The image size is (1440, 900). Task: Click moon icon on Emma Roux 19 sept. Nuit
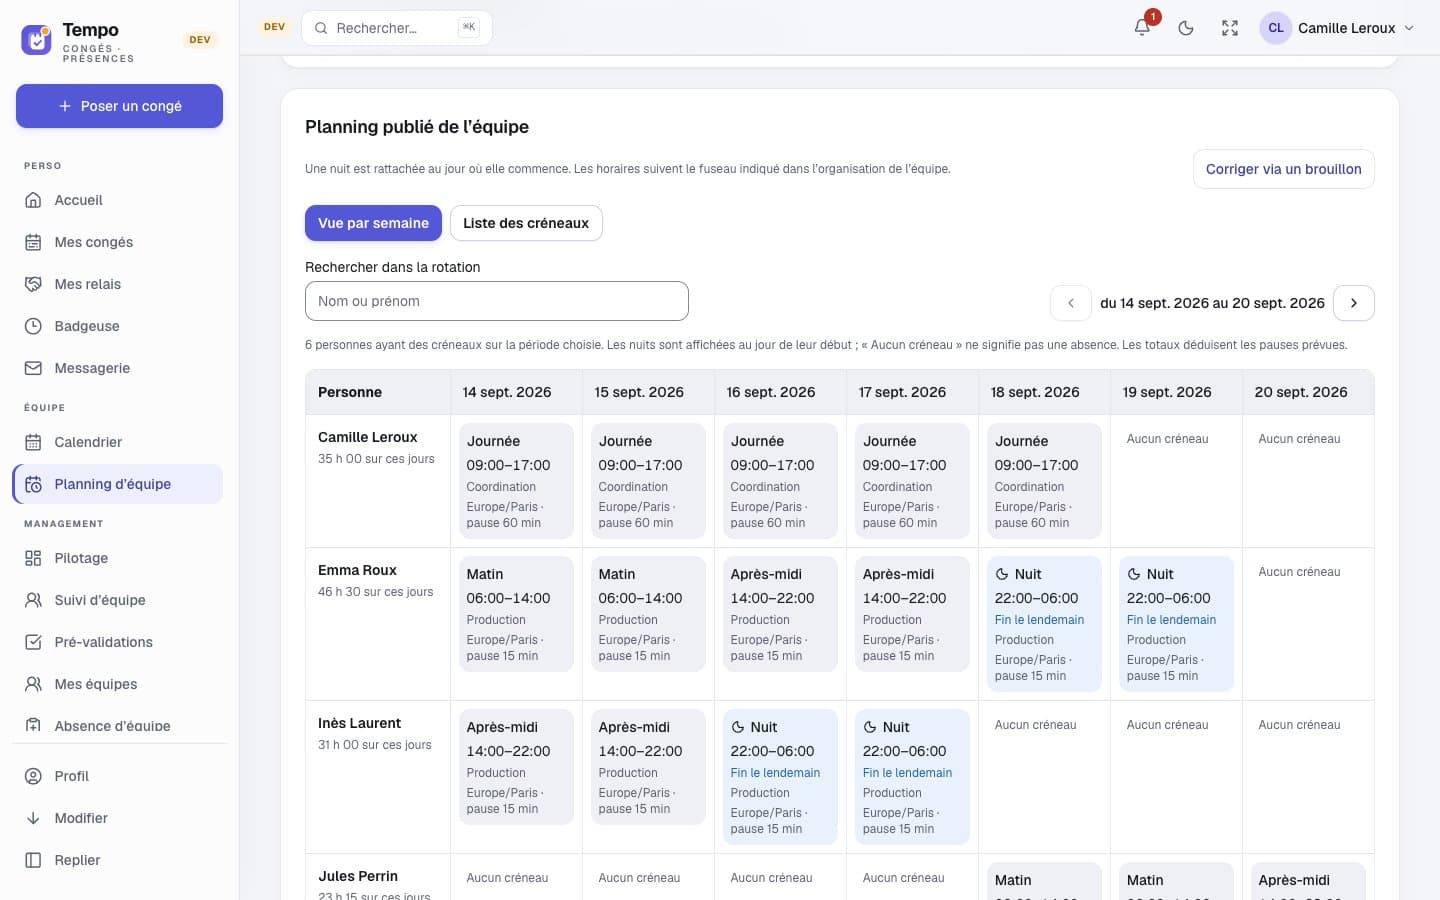1134,574
